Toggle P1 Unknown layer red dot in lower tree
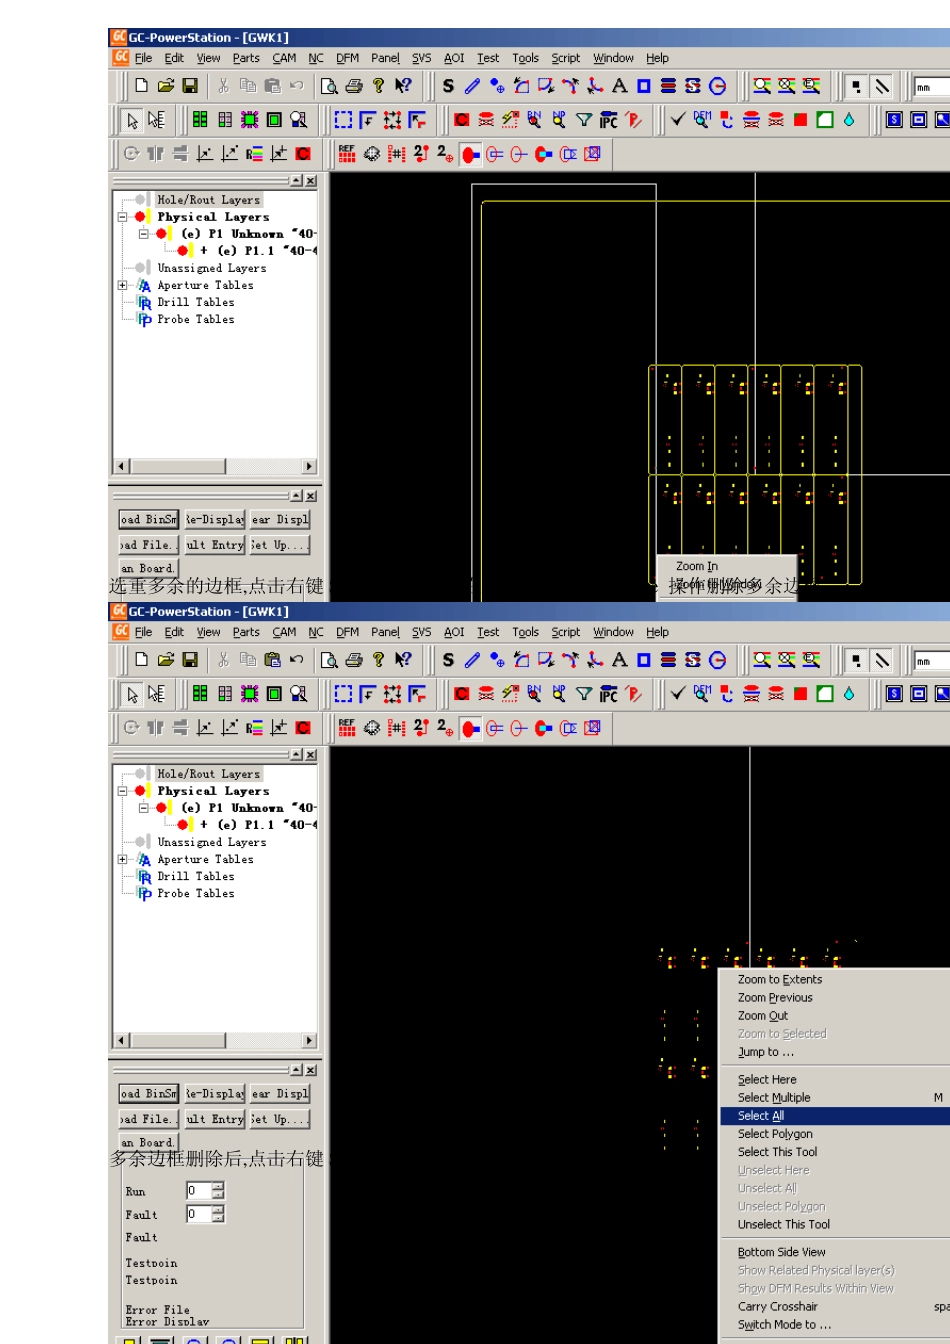Image resolution: width=950 pixels, height=1344 pixels. click(163, 808)
